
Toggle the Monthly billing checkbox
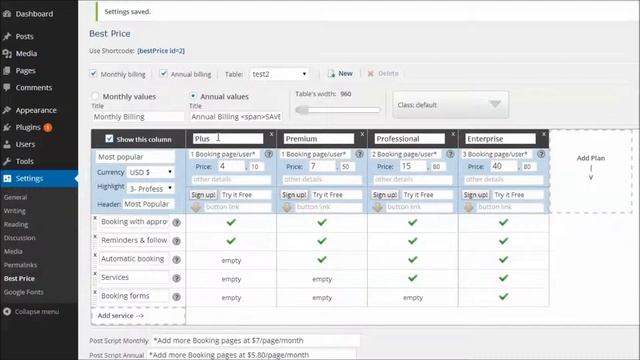pyautogui.click(x=93, y=73)
